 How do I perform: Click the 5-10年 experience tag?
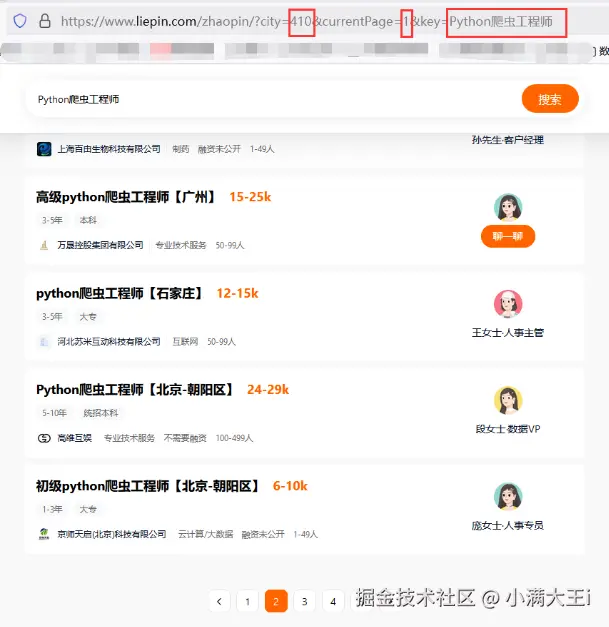(54, 413)
